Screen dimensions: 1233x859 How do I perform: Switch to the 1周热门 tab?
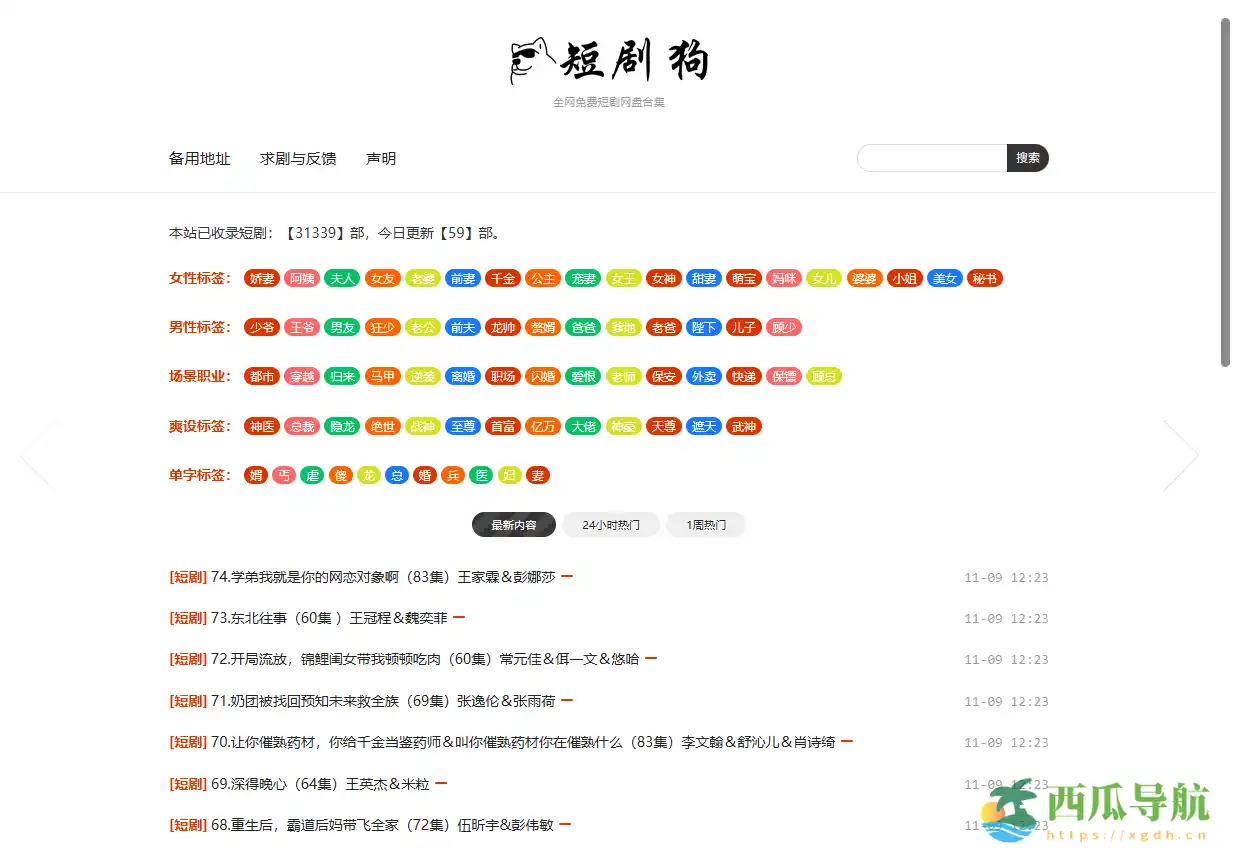point(706,524)
